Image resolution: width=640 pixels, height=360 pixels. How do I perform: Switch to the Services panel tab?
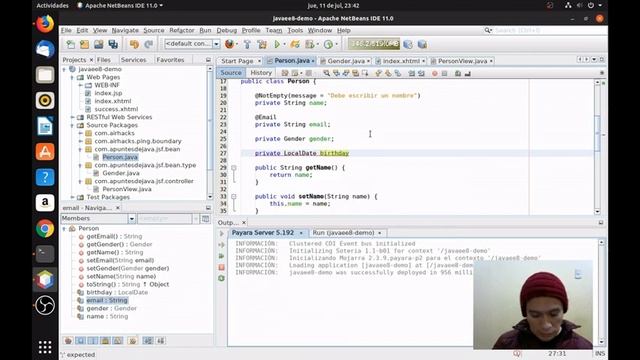point(133,60)
